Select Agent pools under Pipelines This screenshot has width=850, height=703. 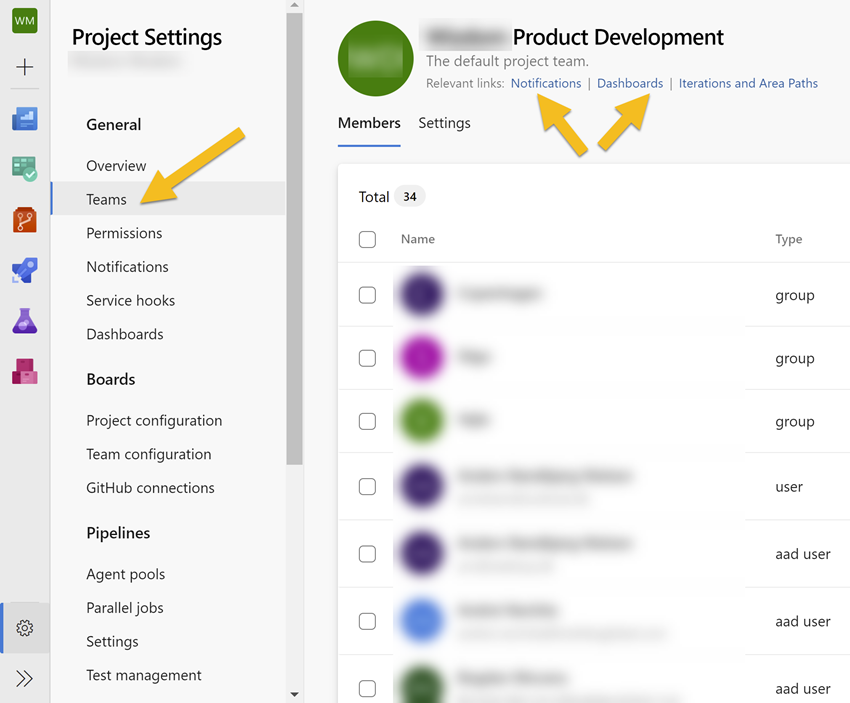tap(126, 574)
